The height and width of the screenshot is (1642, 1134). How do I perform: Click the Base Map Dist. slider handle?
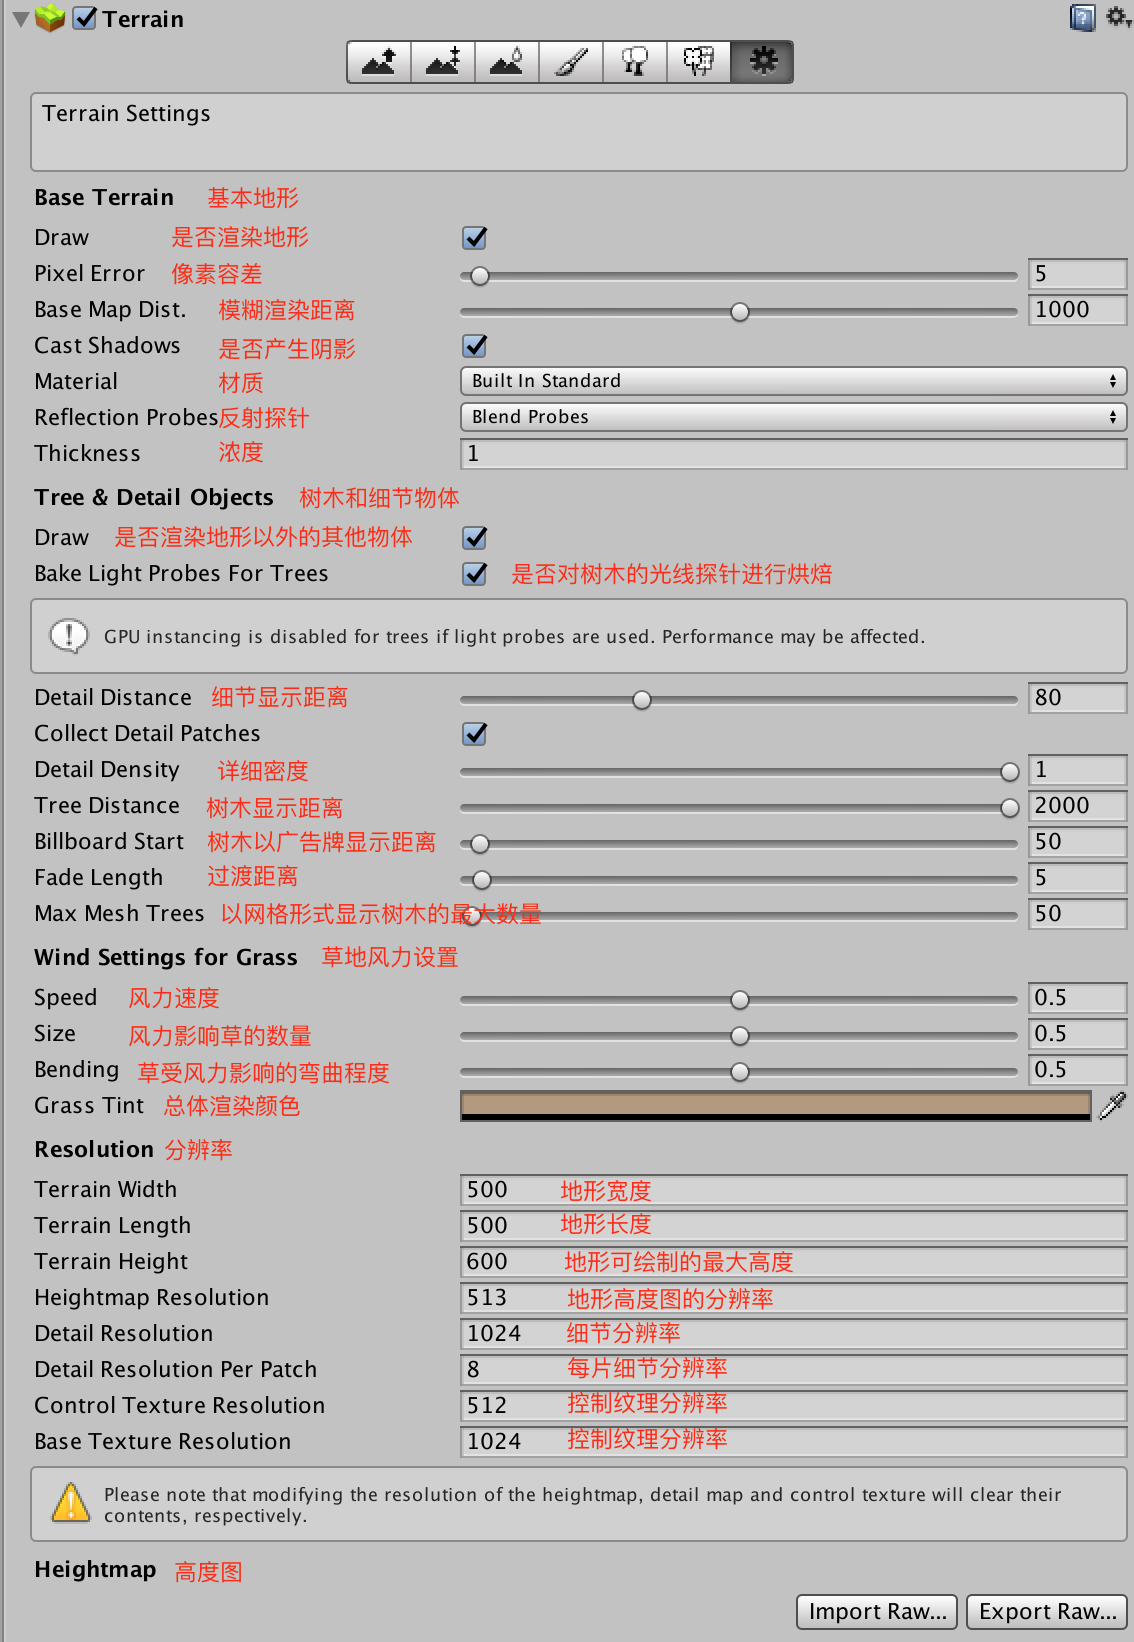[x=740, y=312]
